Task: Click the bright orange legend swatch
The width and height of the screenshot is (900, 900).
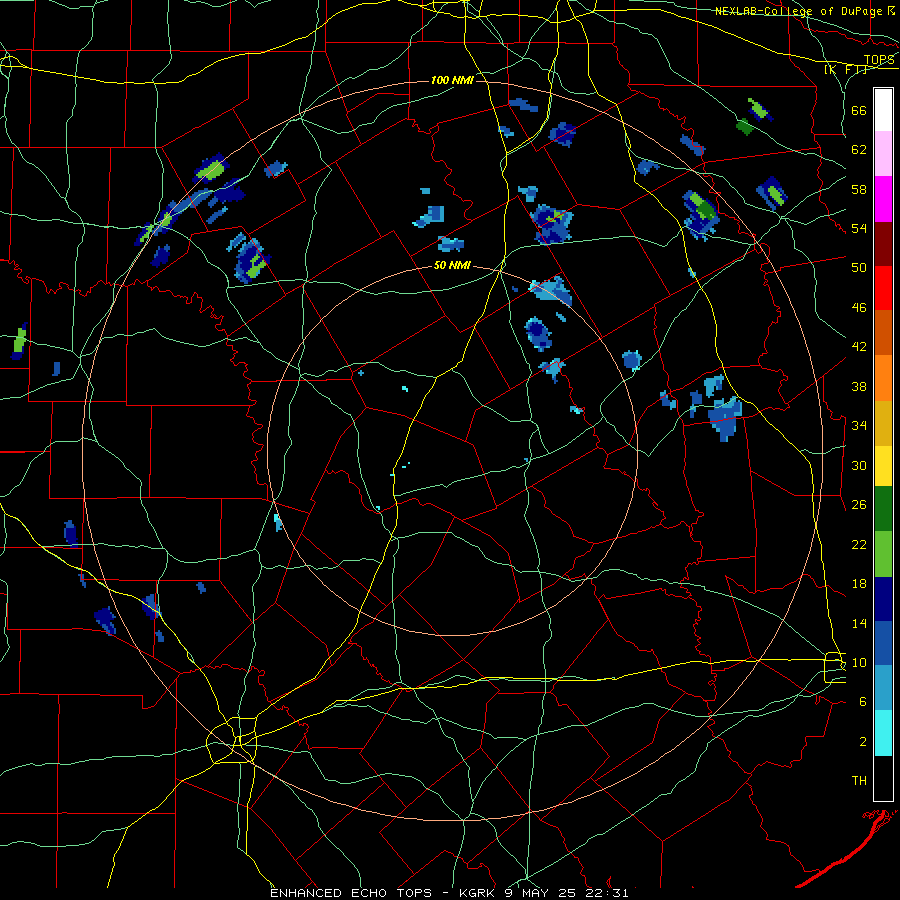Action: coord(883,377)
